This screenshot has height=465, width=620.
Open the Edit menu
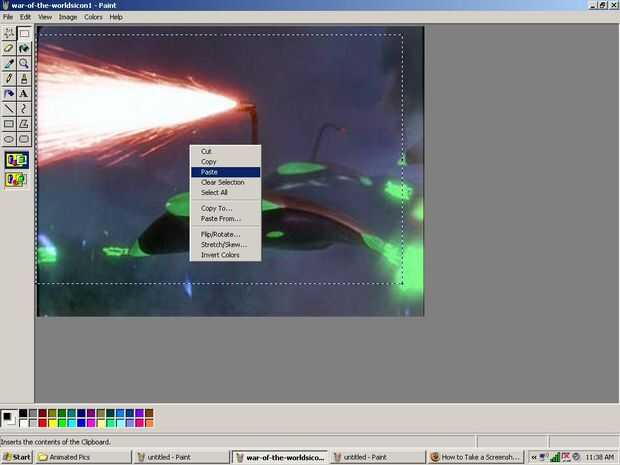pyautogui.click(x=25, y=17)
